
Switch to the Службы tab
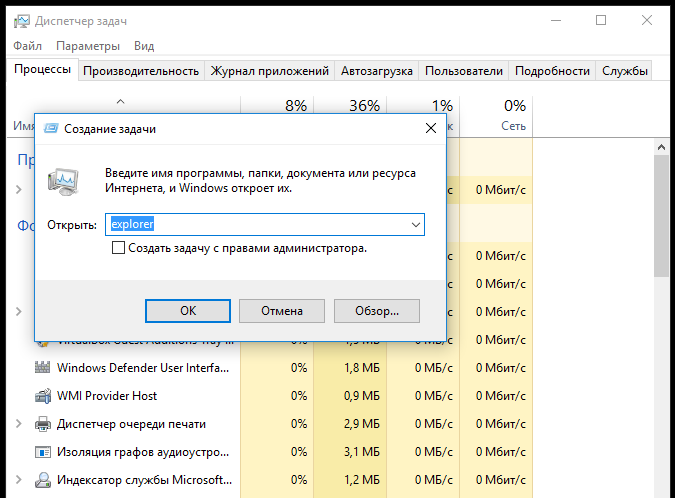pos(625,71)
